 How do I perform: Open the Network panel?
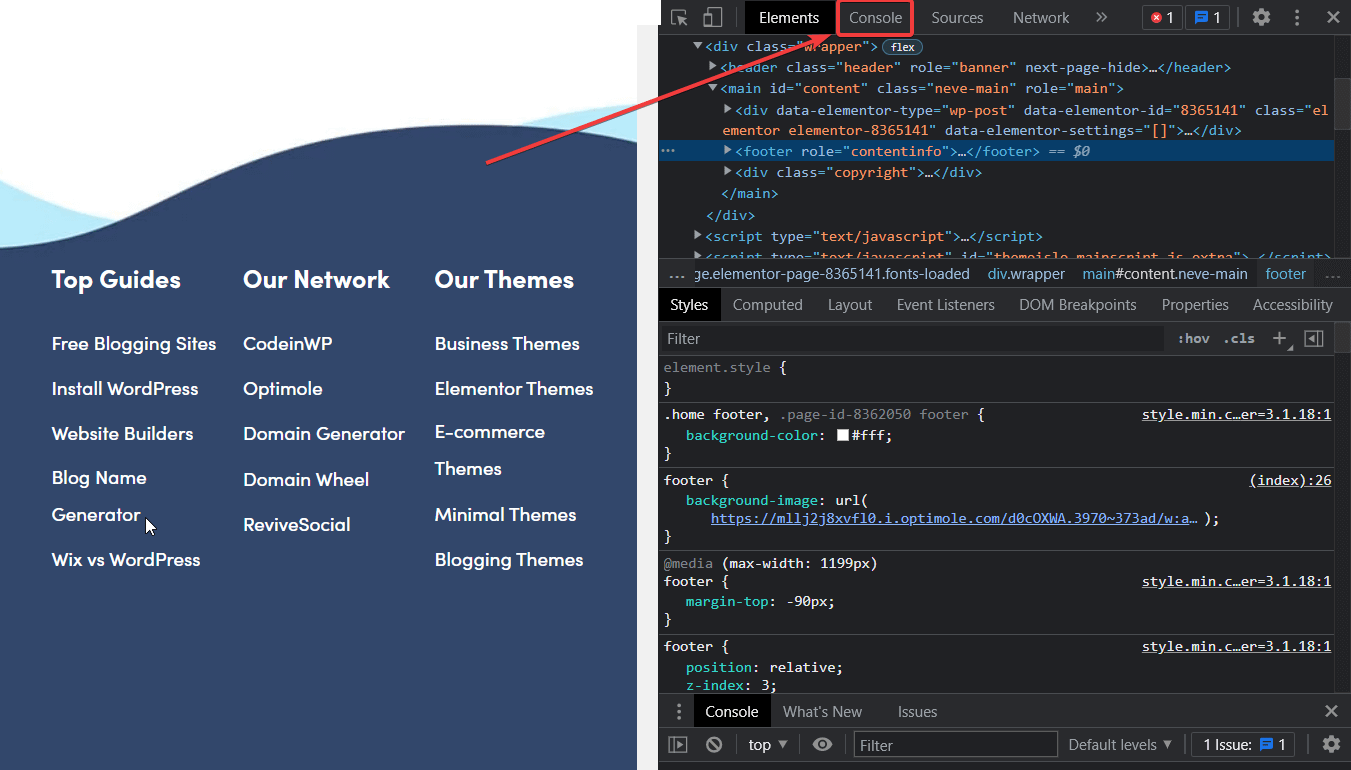1041,17
